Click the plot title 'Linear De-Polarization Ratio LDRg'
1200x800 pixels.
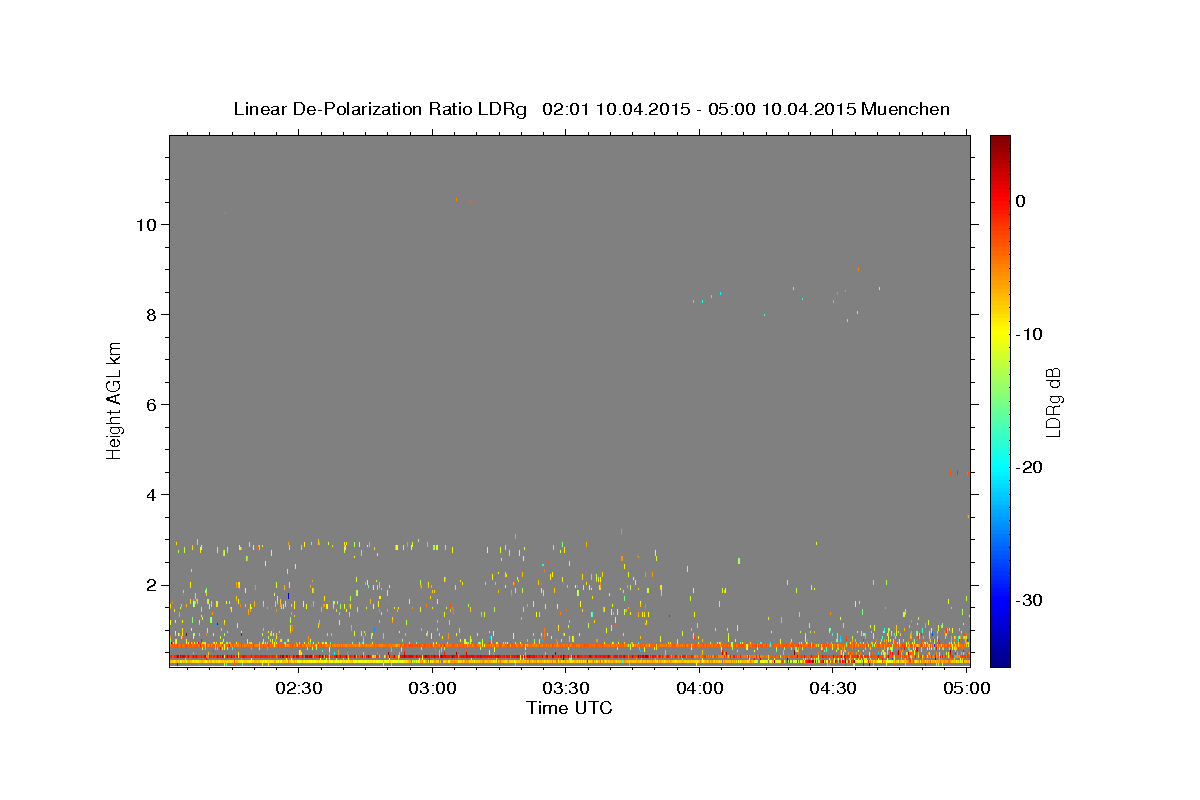pos(380,109)
